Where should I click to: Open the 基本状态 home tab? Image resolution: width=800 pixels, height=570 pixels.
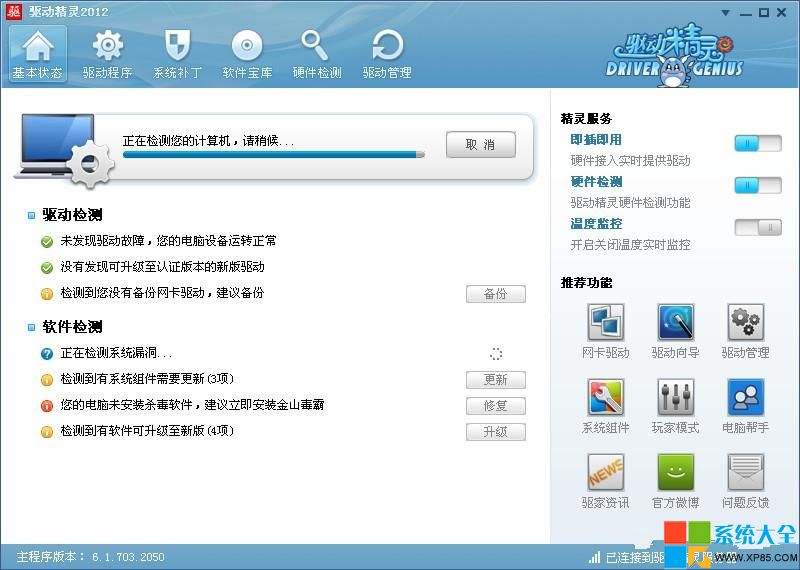[x=38, y=54]
